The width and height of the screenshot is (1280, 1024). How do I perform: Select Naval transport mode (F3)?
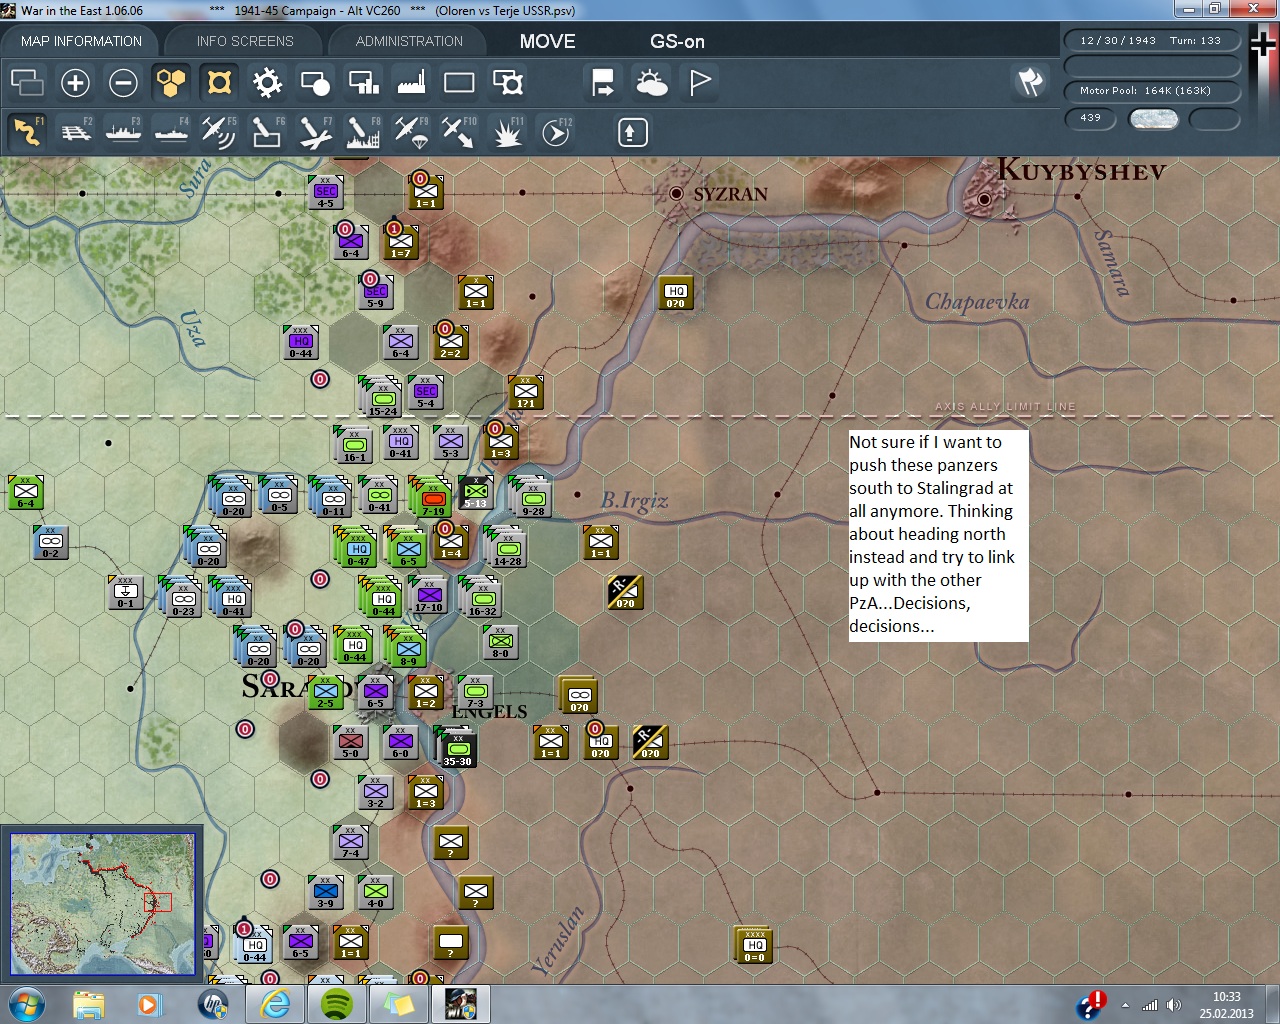click(123, 132)
